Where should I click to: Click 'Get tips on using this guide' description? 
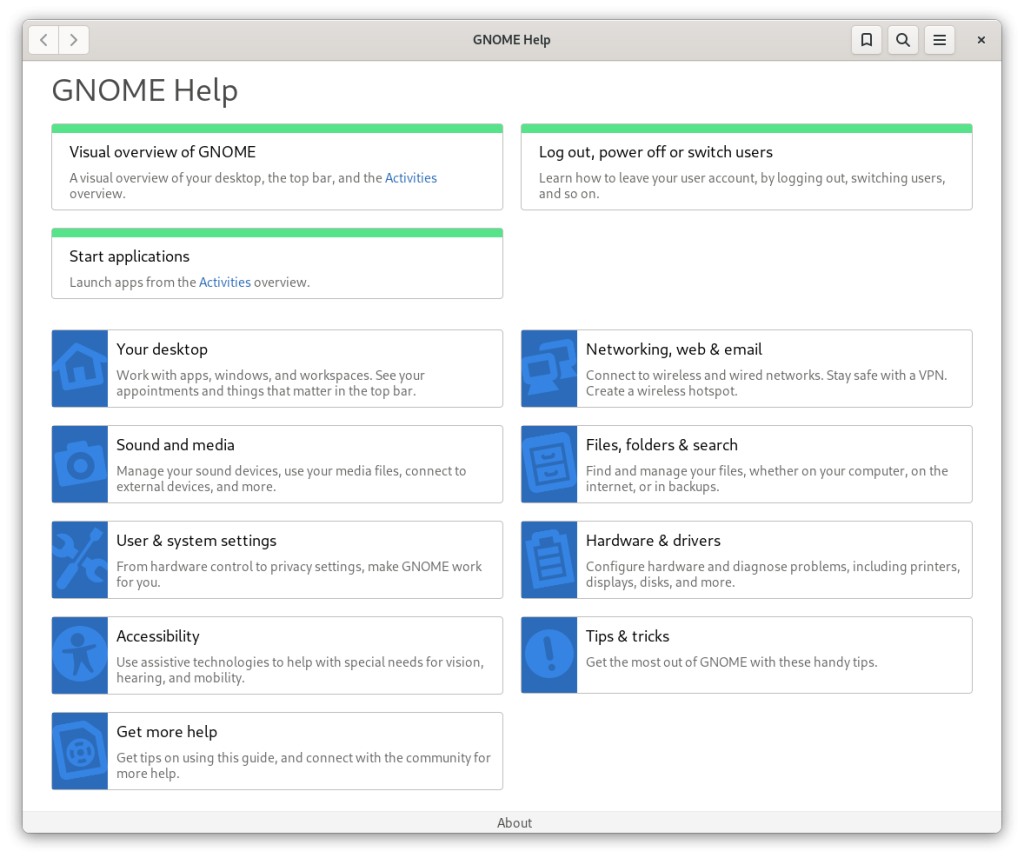coord(304,765)
